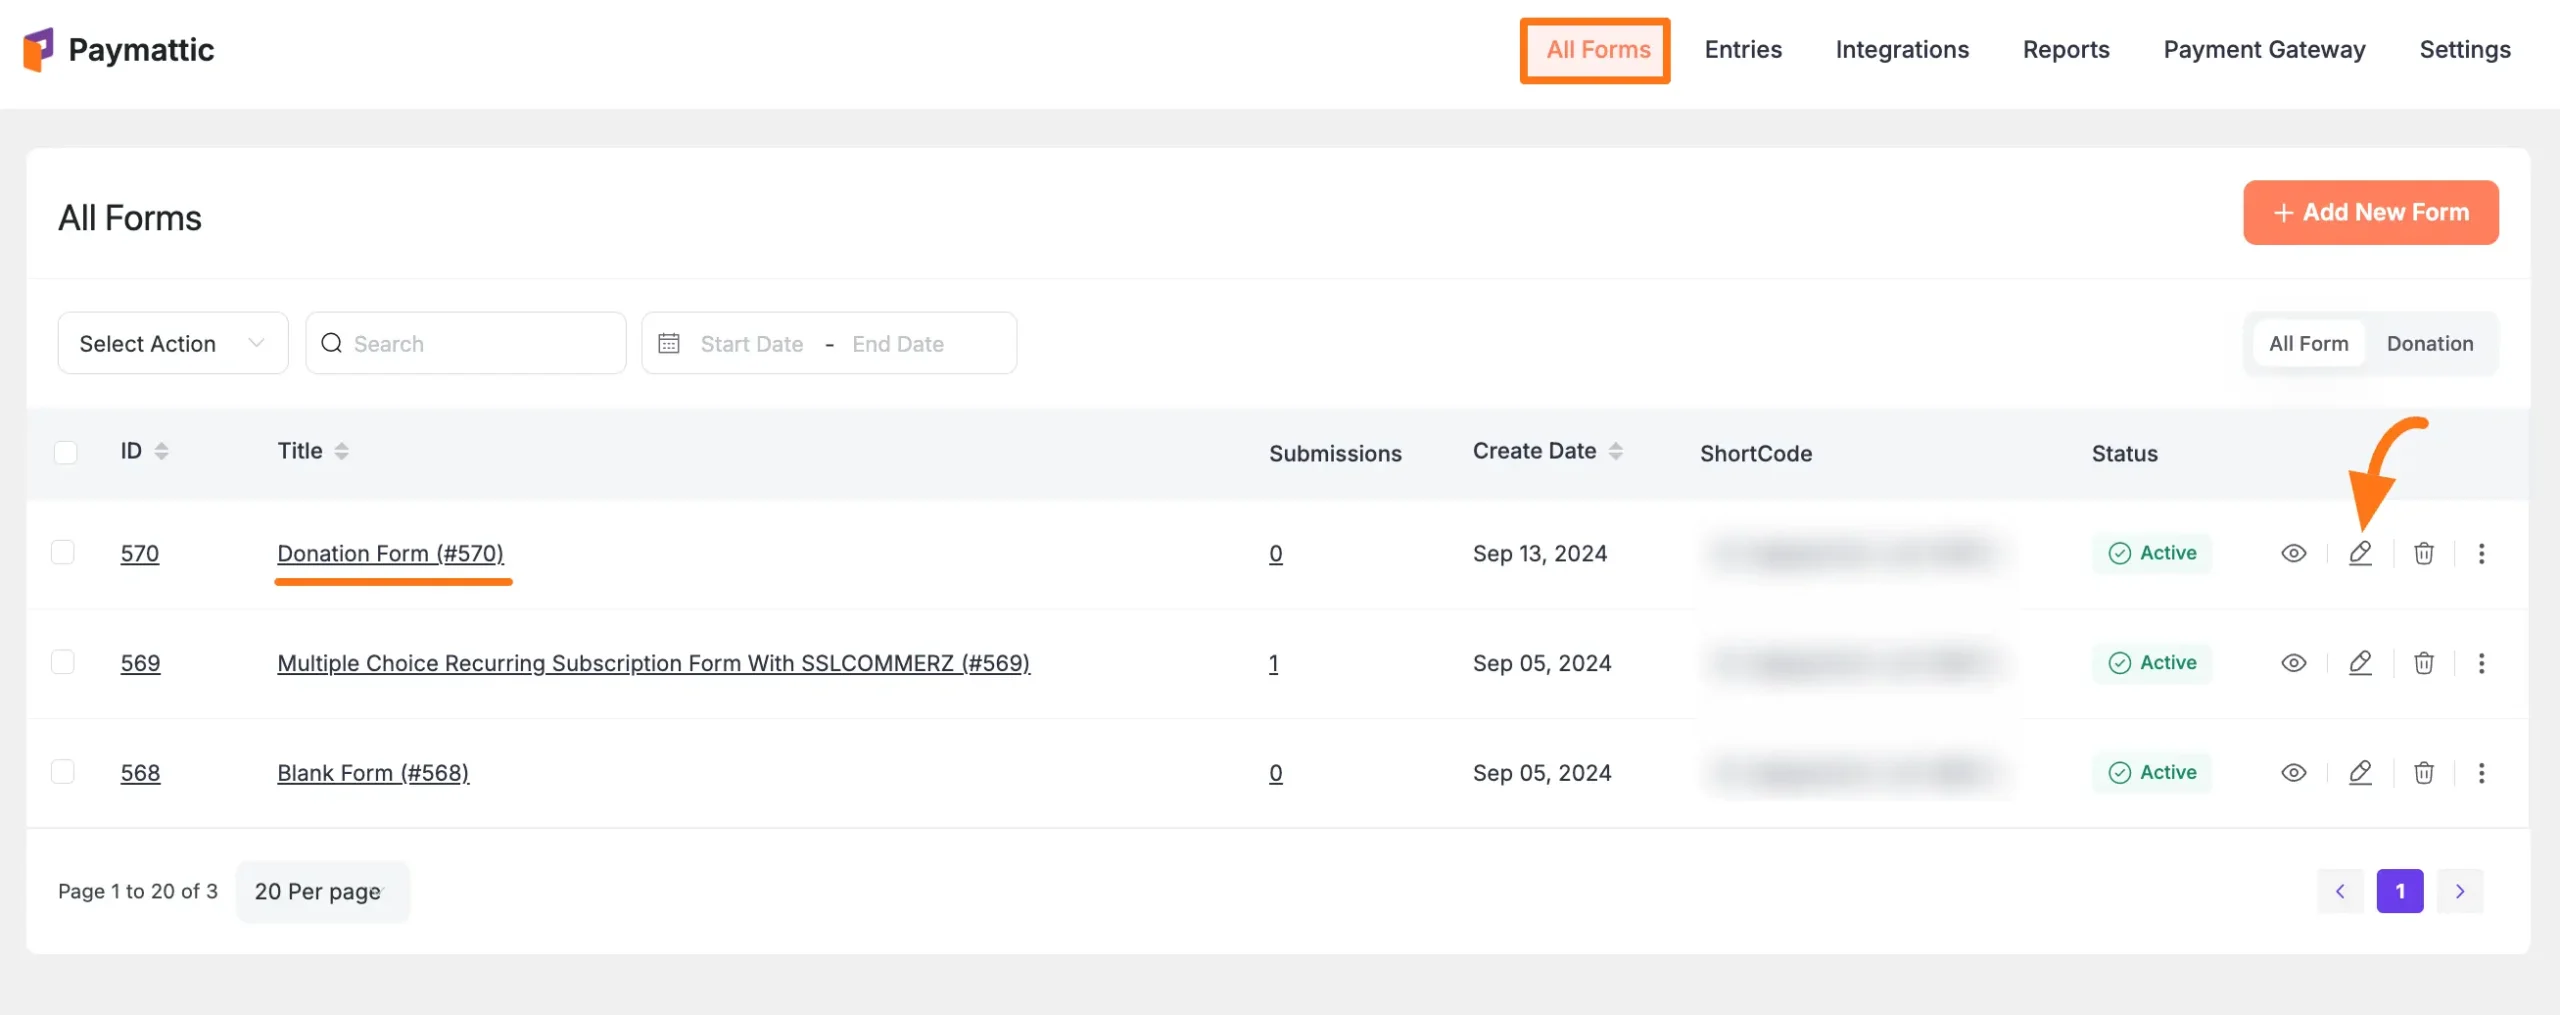Click the trash icon for Donation Form row
The width and height of the screenshot is (2560, 1015).
pos(2423,553)
